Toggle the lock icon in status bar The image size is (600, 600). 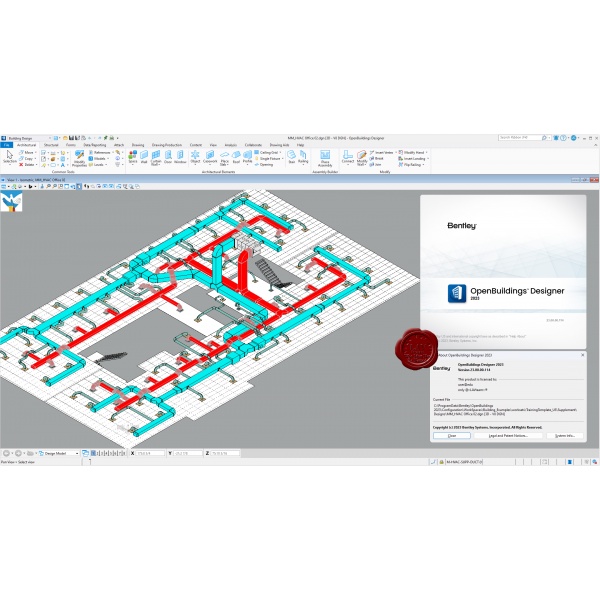click(441, 462)
